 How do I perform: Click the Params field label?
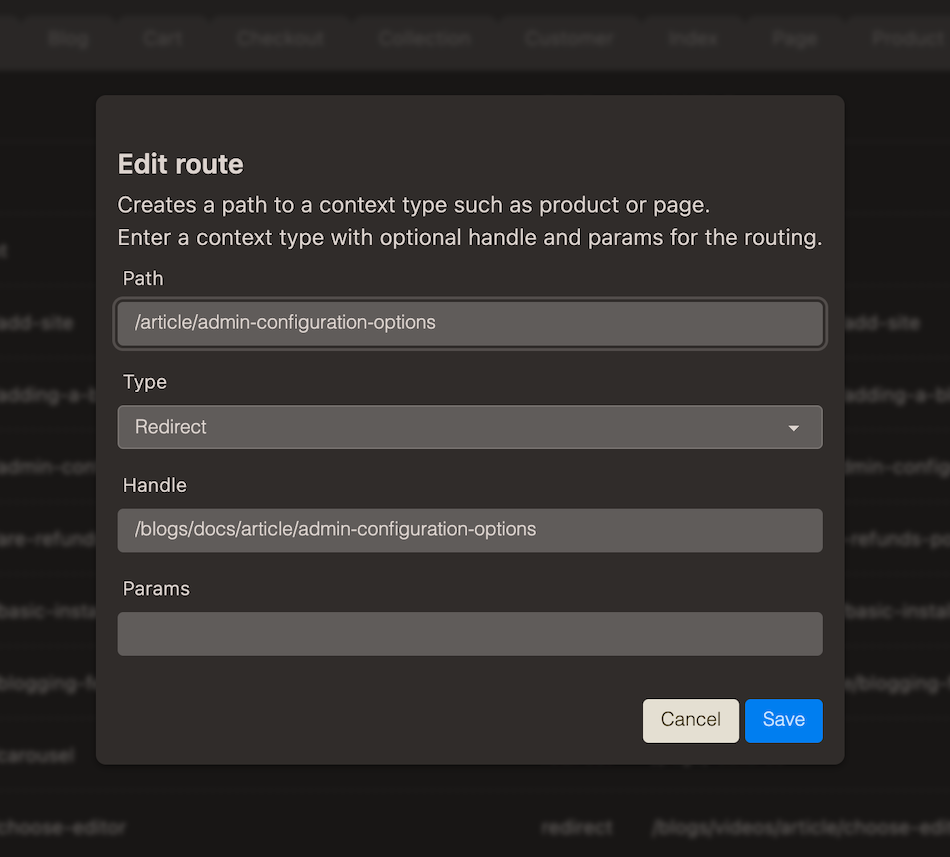(x=156, y=589)
